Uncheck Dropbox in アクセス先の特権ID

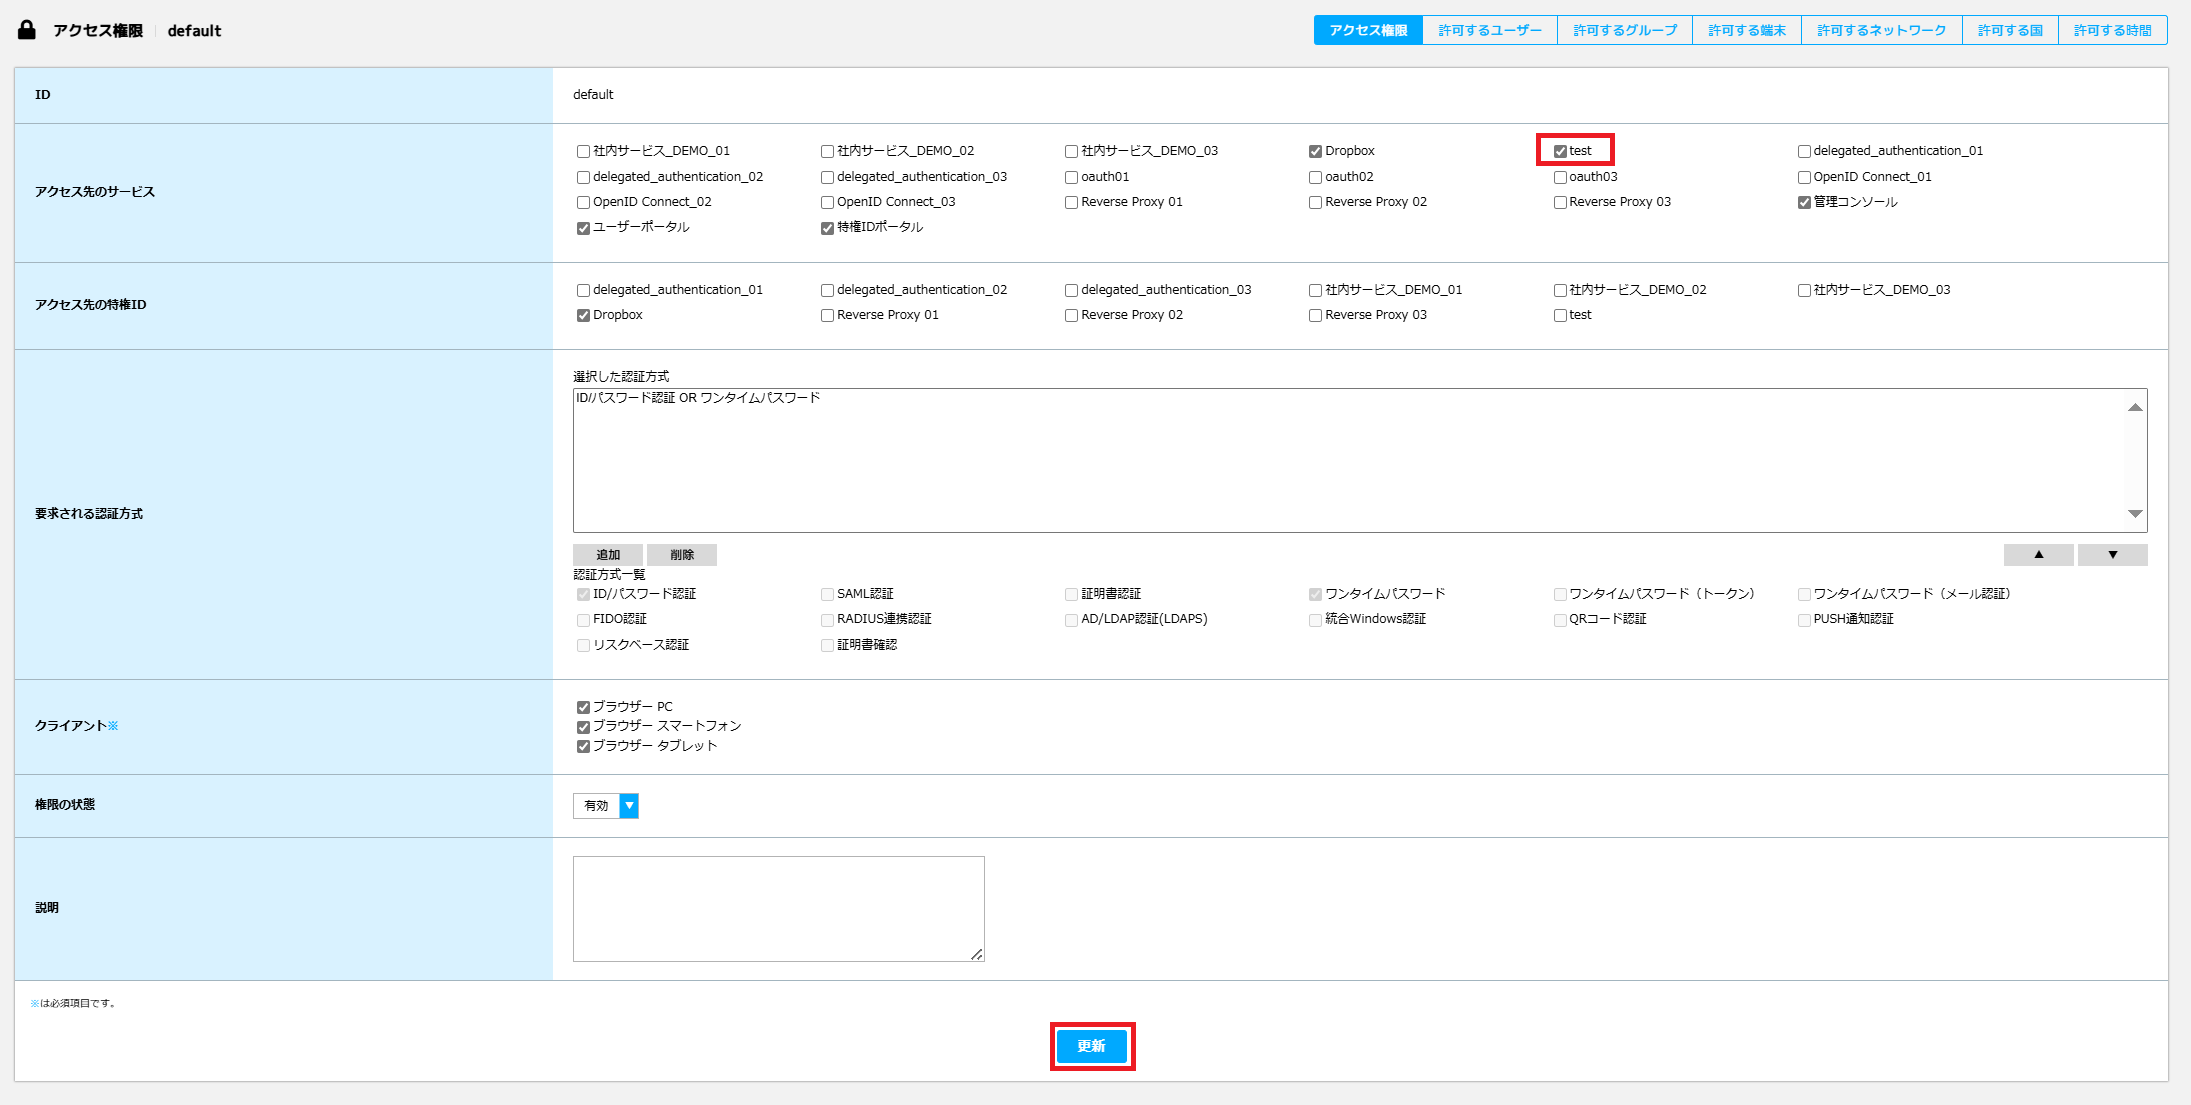point(583,315)
